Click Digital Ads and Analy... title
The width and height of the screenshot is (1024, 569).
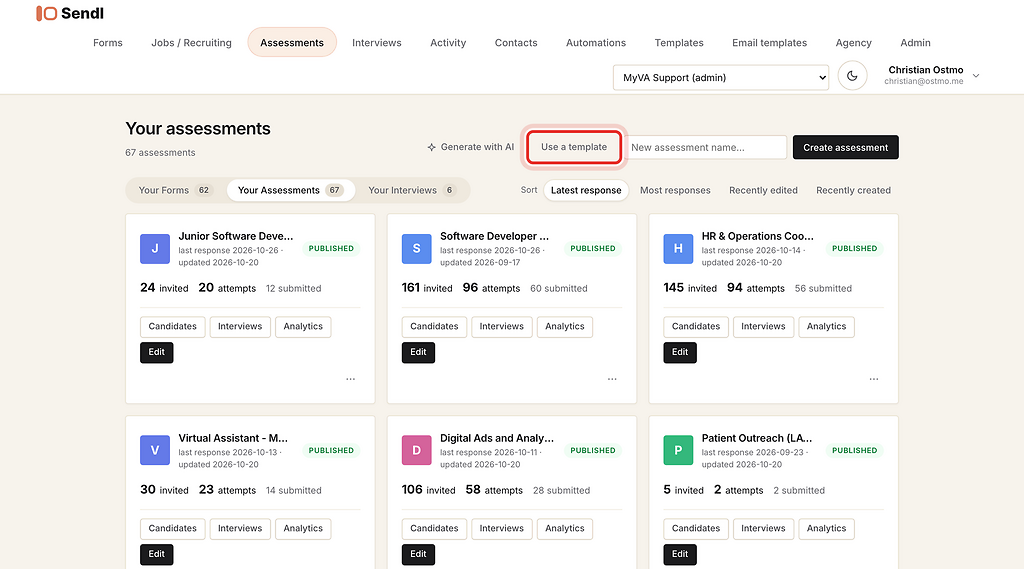coord(497,438)
